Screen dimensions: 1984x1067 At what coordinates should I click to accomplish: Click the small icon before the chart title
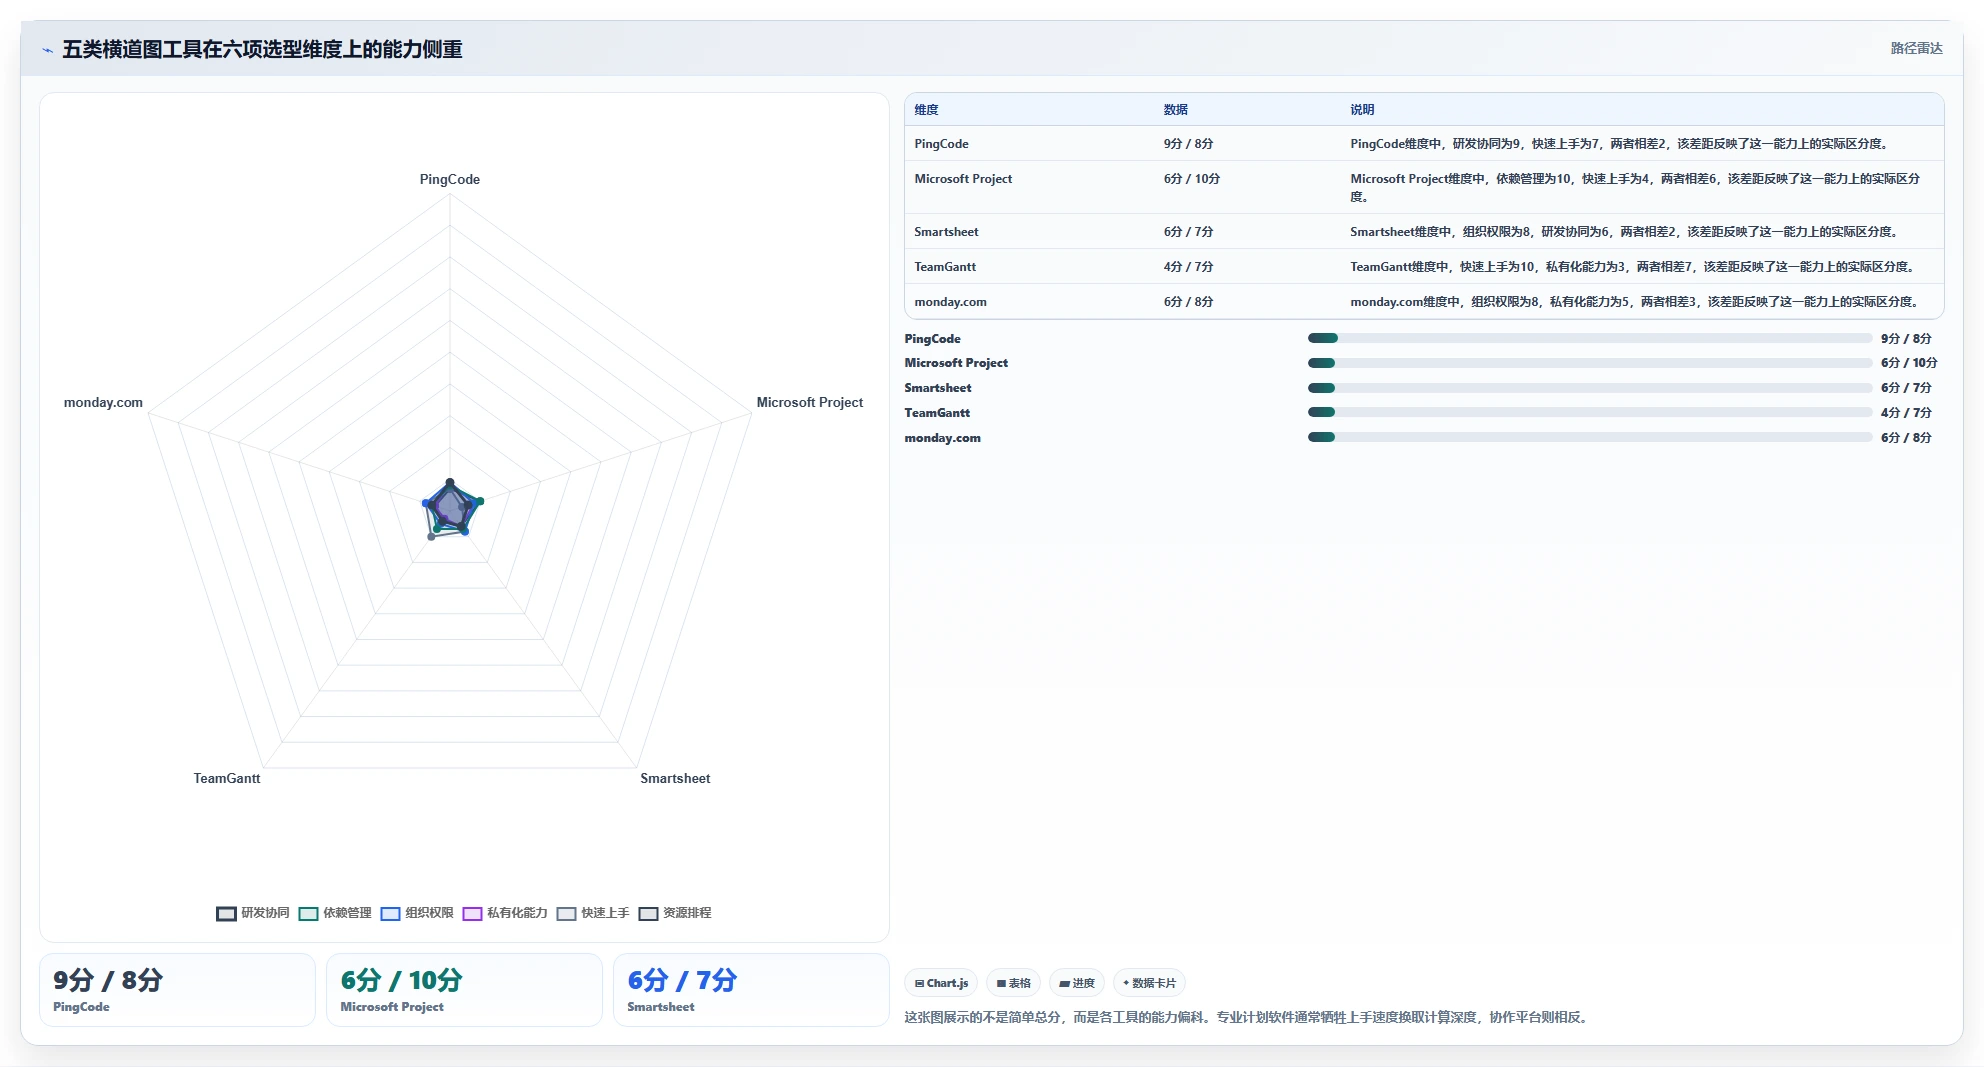click(47, 50)
